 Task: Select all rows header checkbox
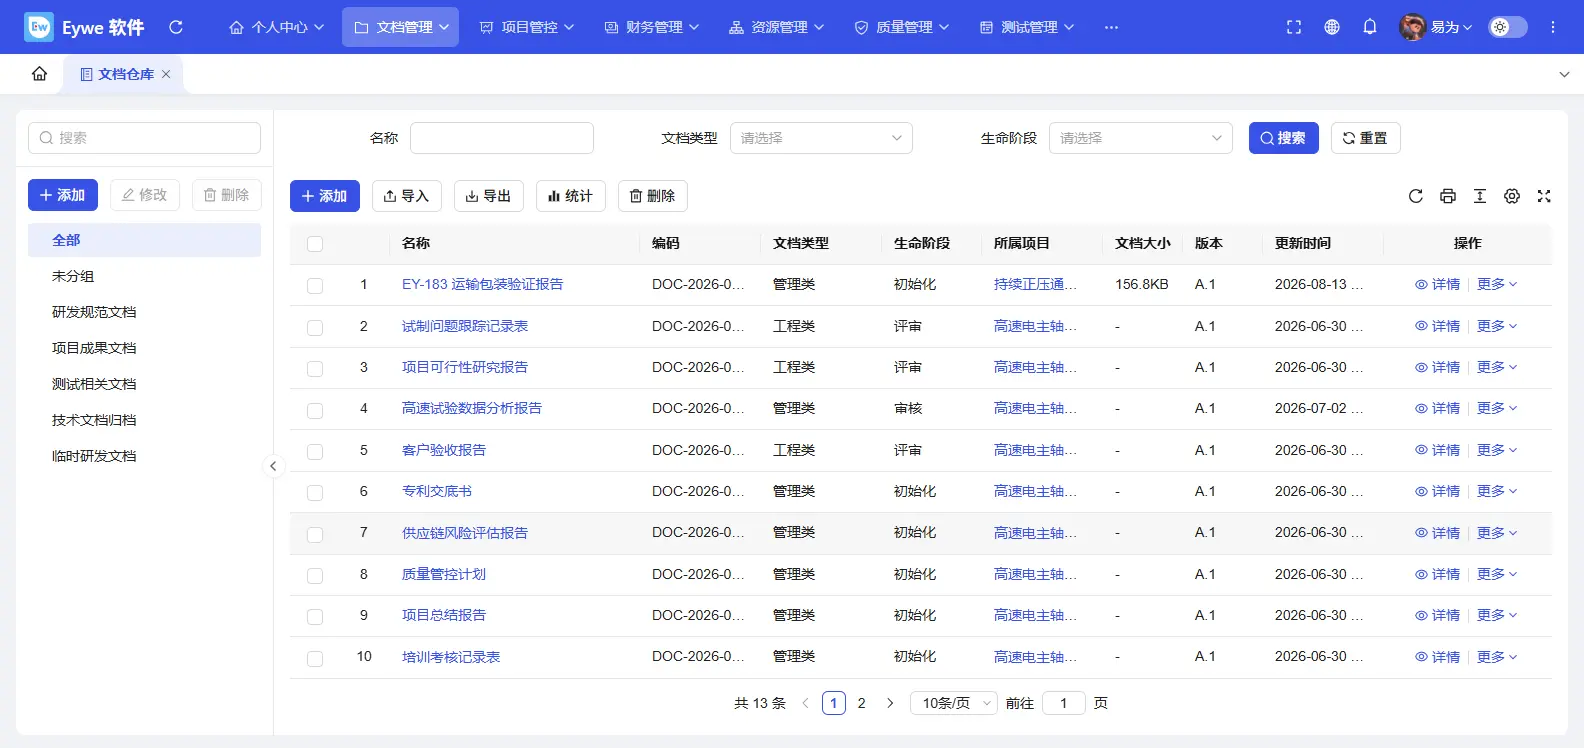coord(315,244)
